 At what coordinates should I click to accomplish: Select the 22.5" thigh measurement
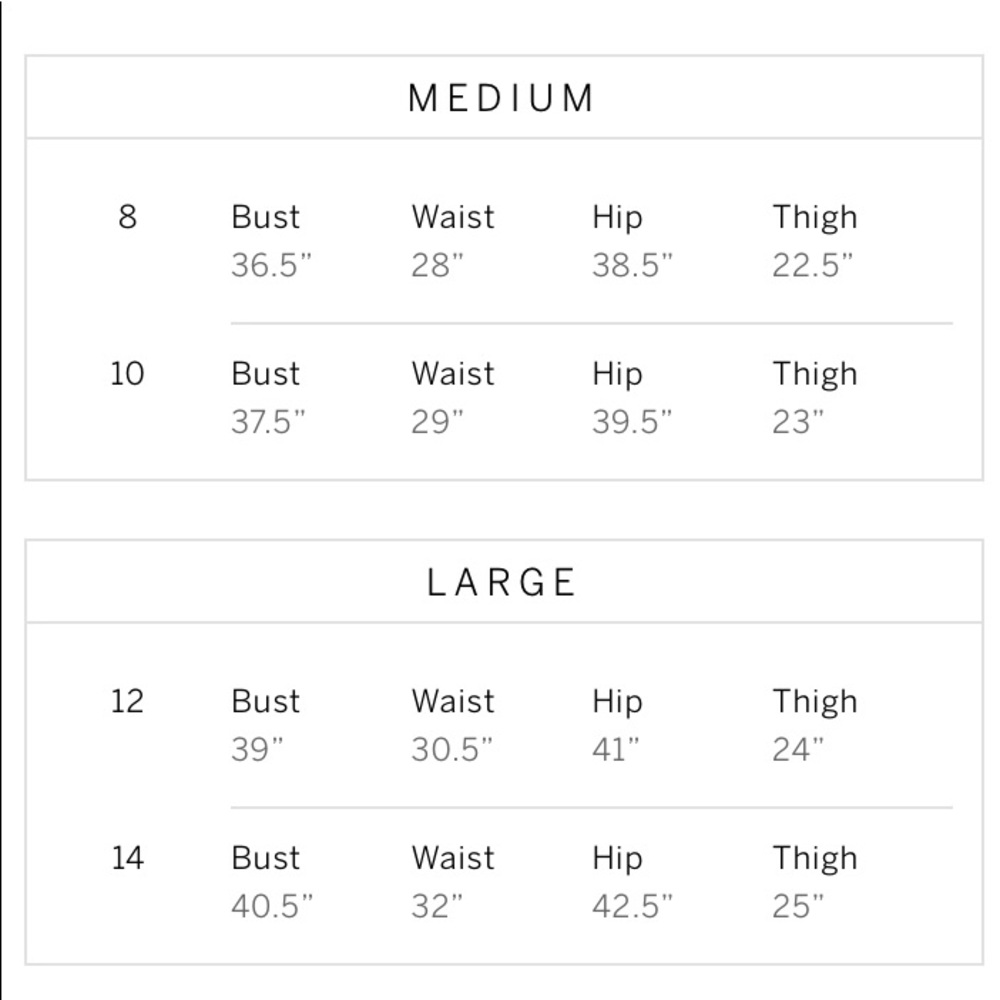coord(812,265)
